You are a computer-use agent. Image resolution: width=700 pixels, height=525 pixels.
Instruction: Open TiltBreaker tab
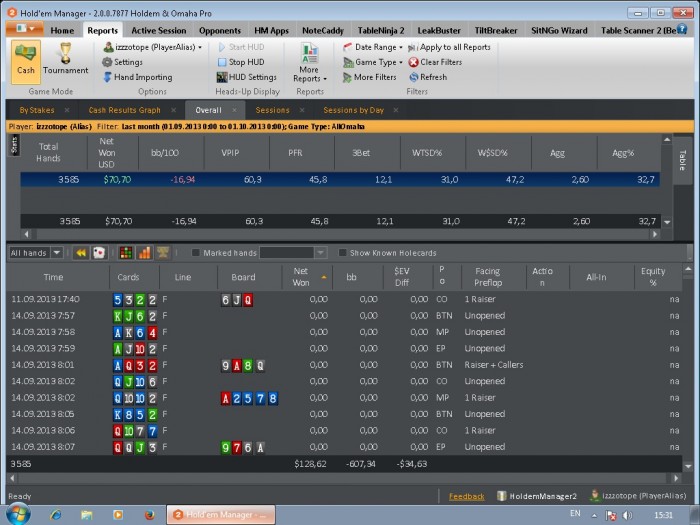tap(496, 30)
